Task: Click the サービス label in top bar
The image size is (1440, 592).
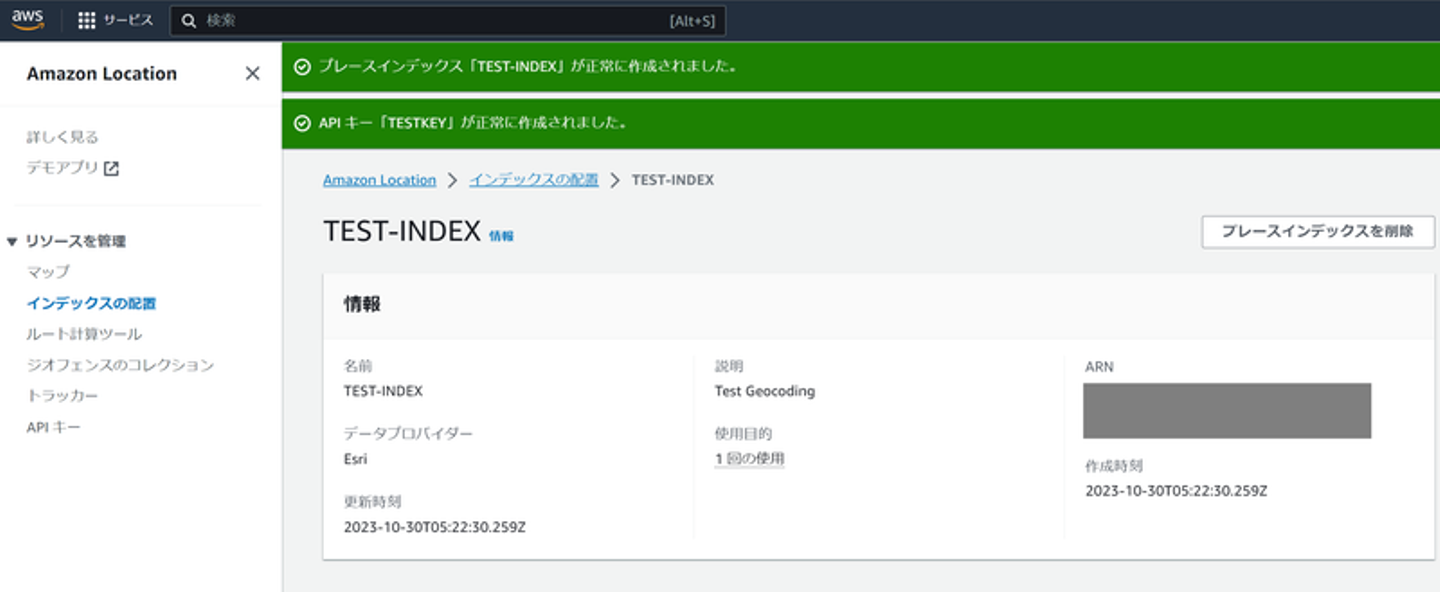Action: click(128, 21)
